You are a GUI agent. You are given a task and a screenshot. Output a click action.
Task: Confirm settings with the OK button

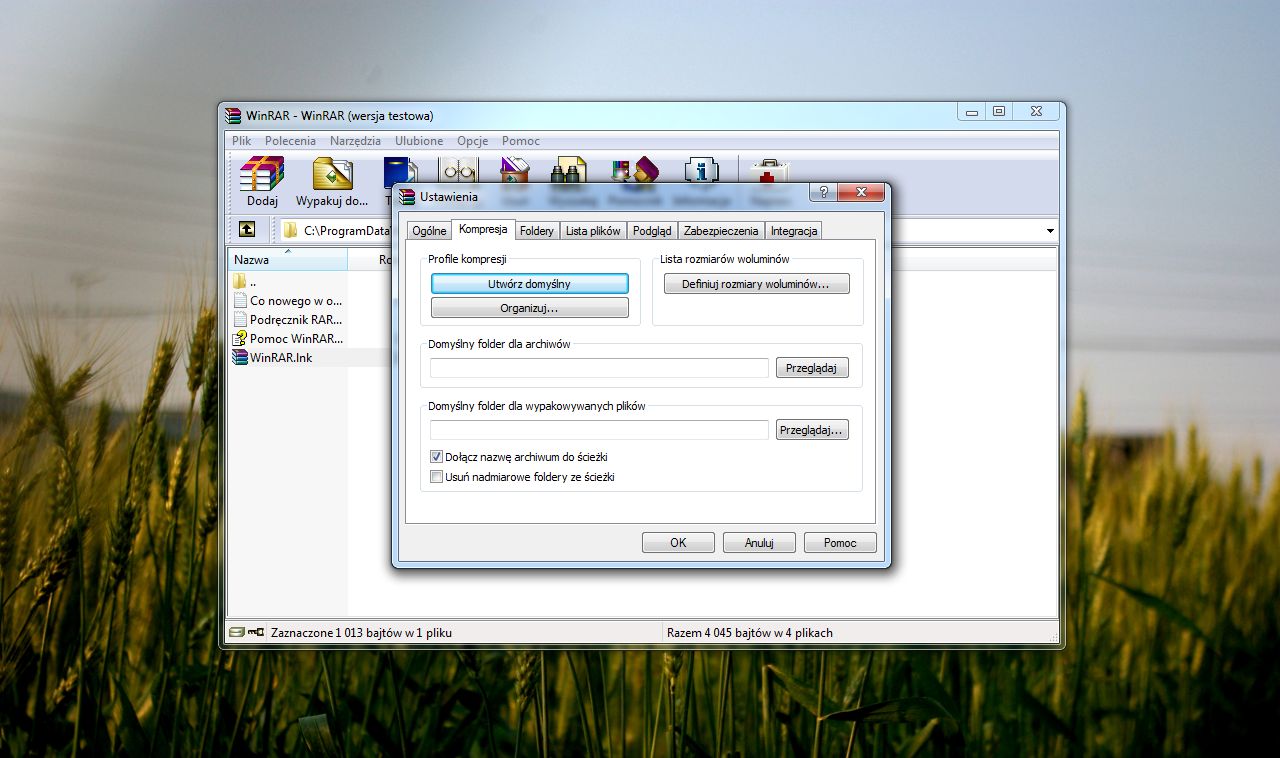pos(678,543)
